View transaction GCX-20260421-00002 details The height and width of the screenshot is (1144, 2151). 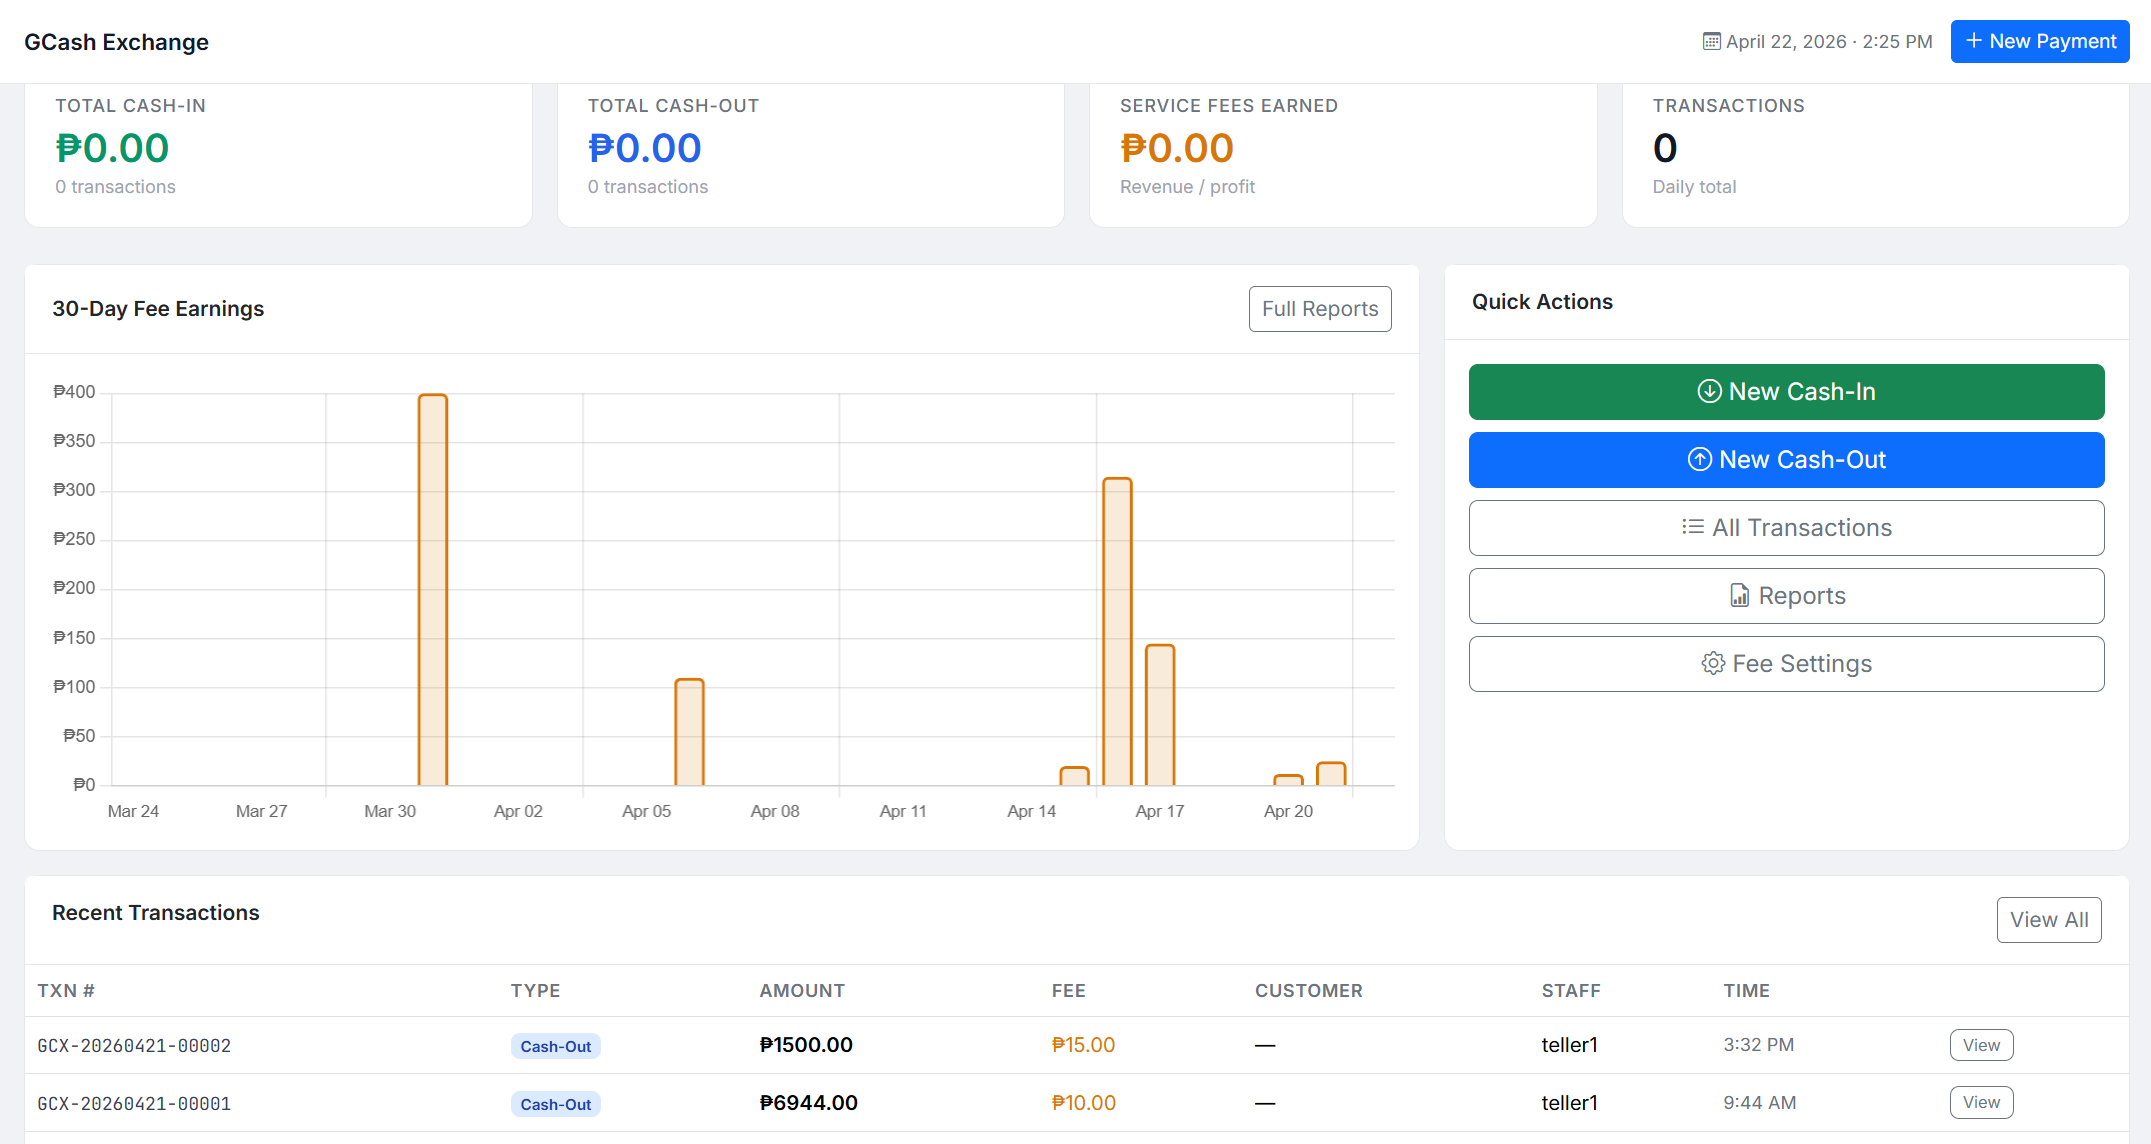(x=1981, y=1044)
